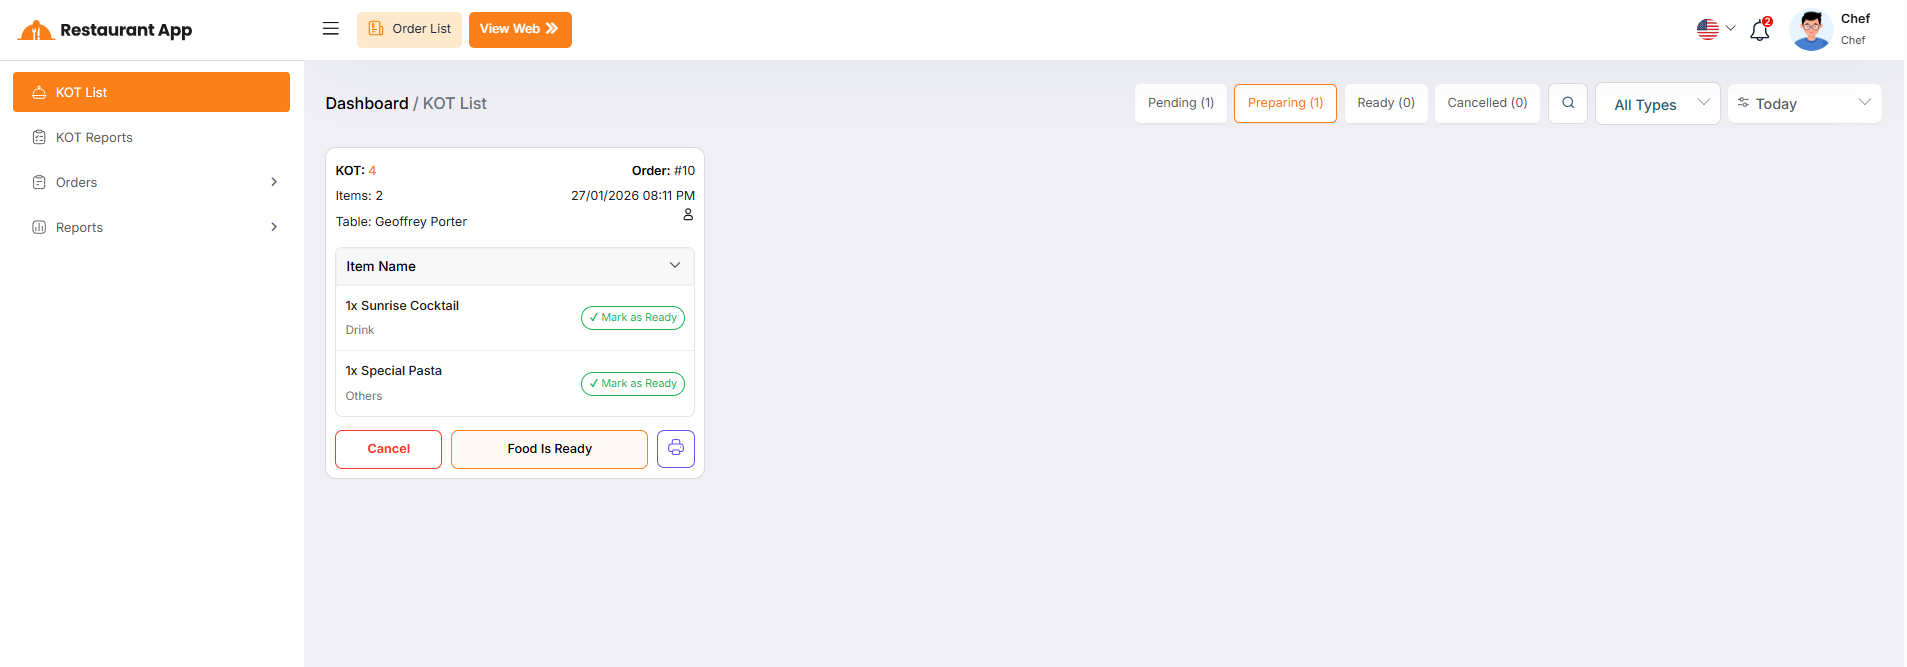Screen dimensions: 1907x667
Task: Cancel the KOT order
Action: [x=388, y=449]
